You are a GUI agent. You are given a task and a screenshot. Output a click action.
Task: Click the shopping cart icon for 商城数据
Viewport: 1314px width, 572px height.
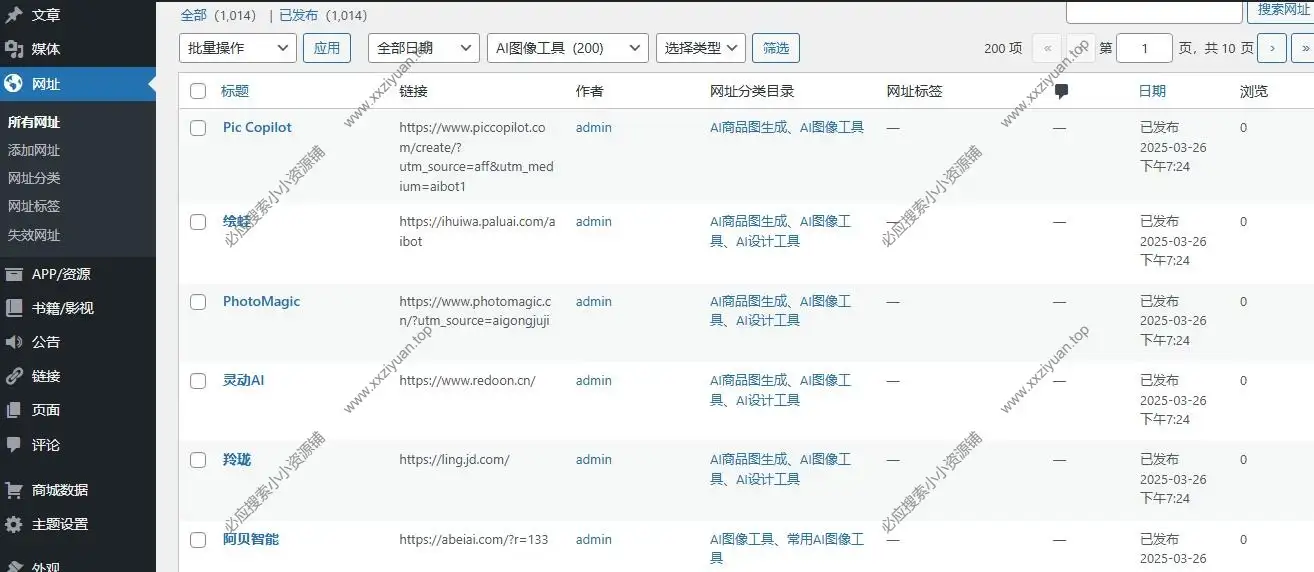click(x=14, y=490)
